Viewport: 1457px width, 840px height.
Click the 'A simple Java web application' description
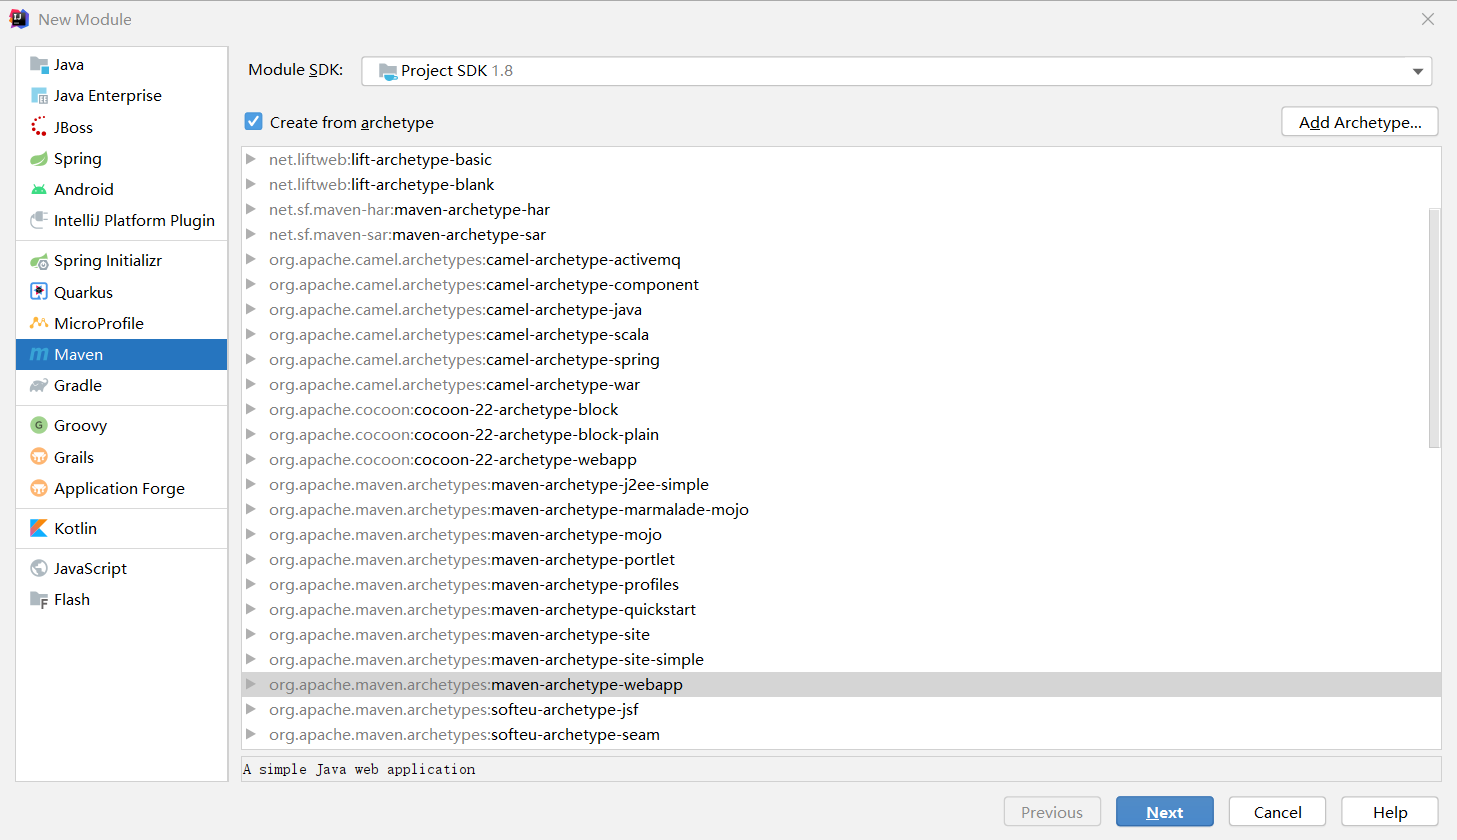pyautogui.click(x=359, y=769)
